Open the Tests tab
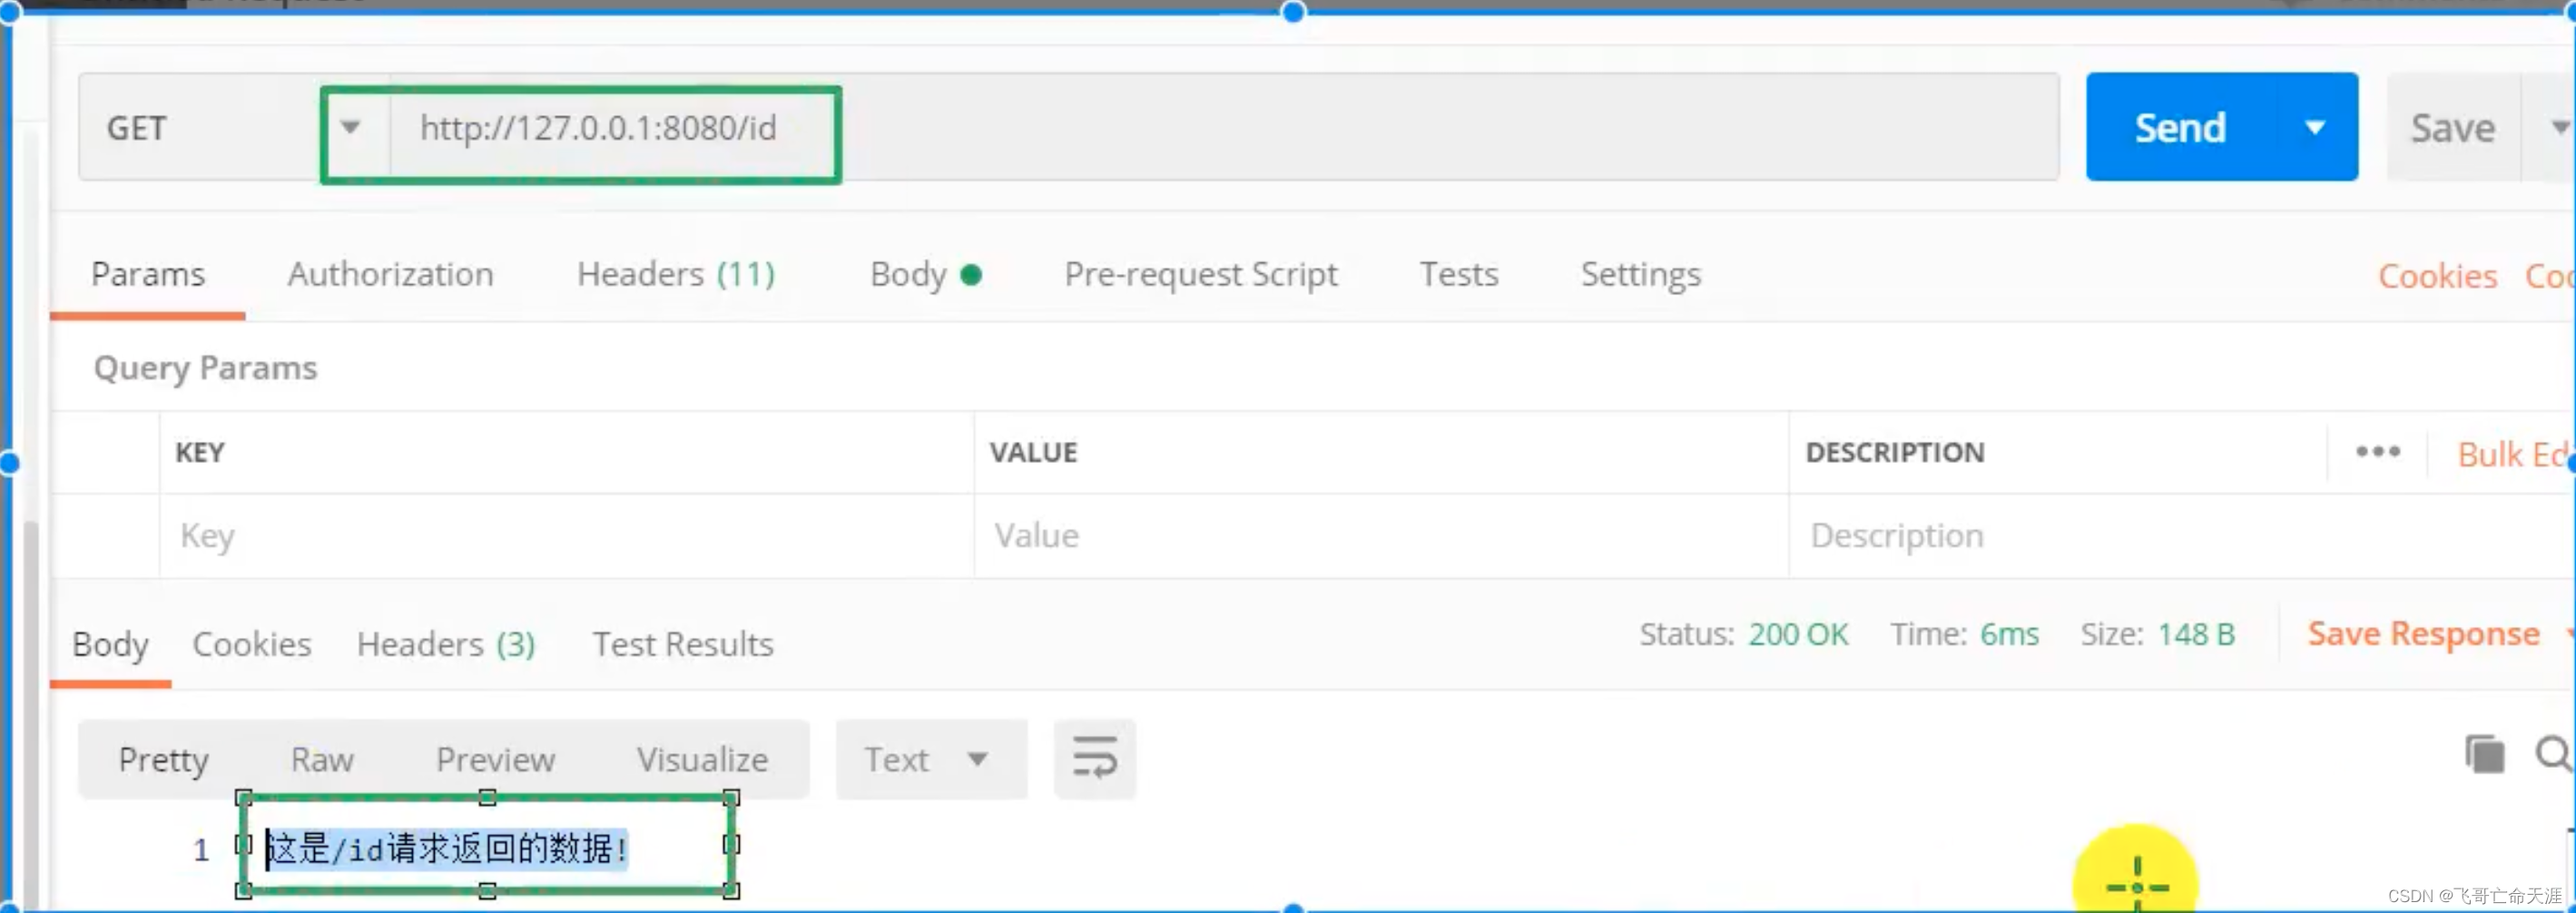The width and height of the screenshot is (2576, 913). coord(1459,274)
